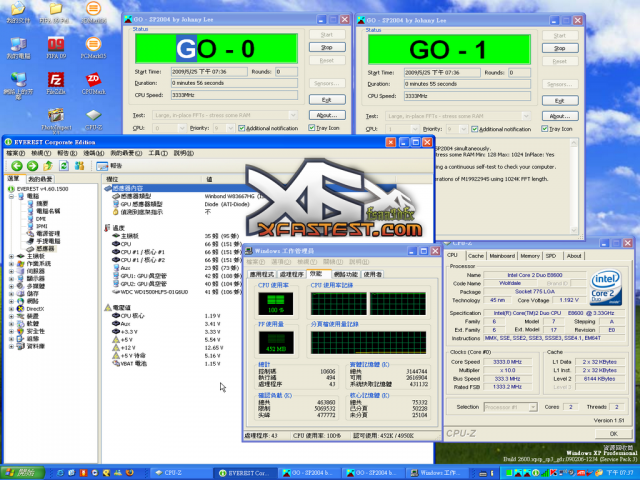Open the PhotoImpact desktop icon
This screenshot has height=480, width=640.
click(56, 120)
